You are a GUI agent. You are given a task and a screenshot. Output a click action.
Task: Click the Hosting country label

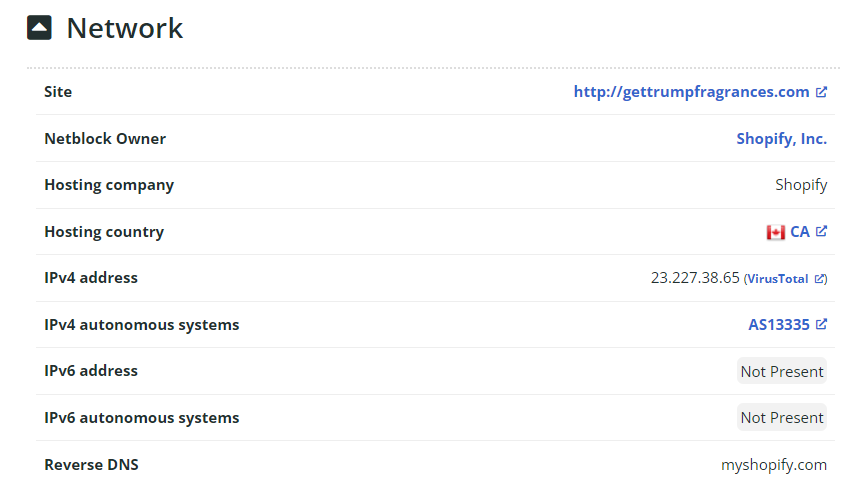[104, 232]
